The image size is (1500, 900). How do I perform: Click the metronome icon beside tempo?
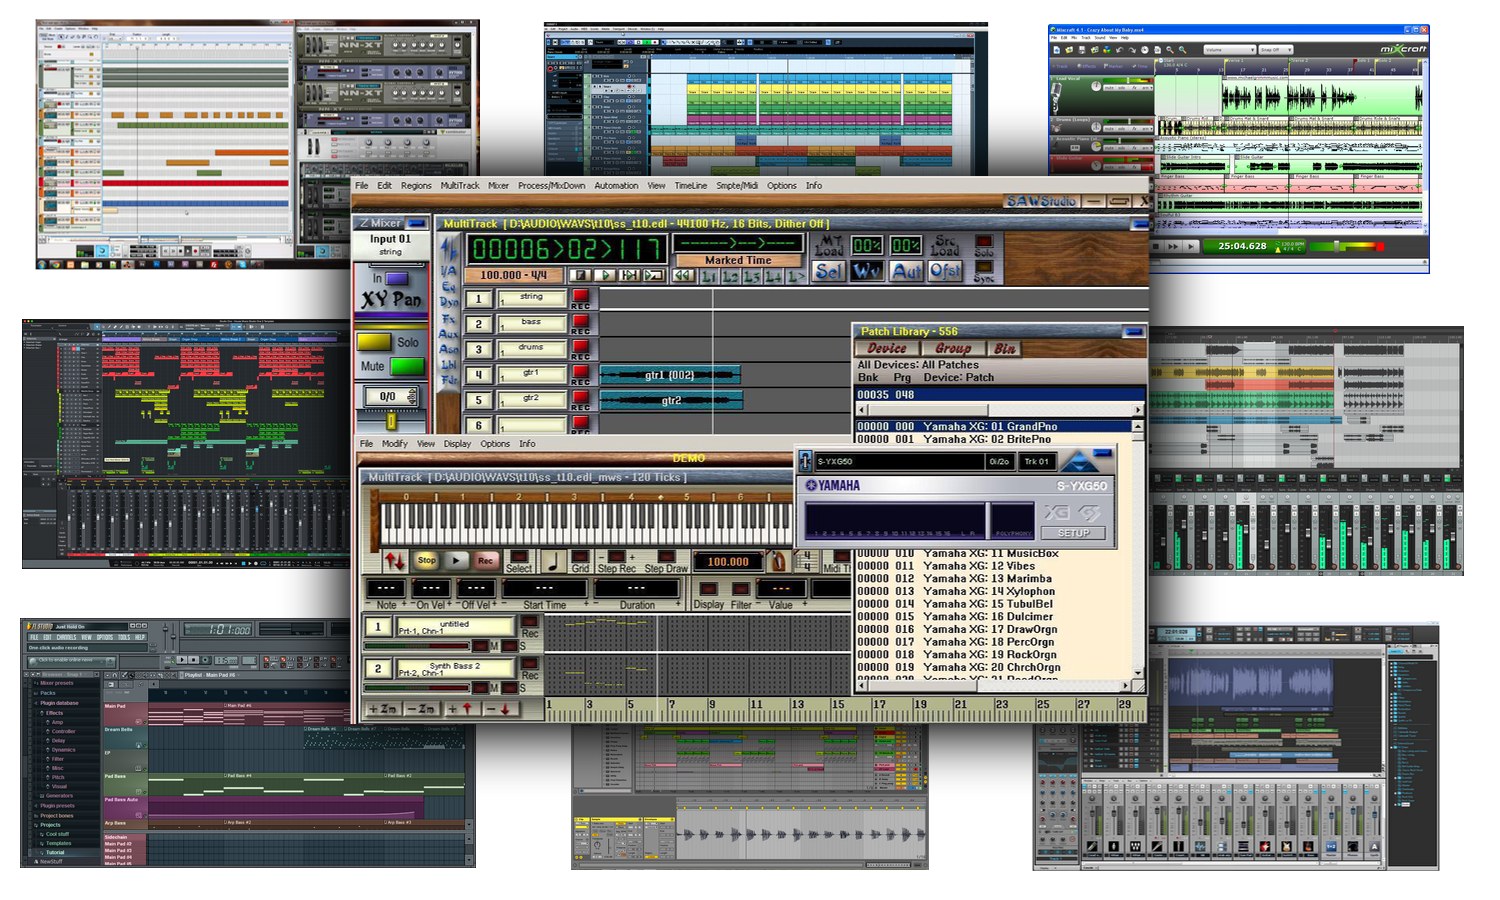[778, 562]
